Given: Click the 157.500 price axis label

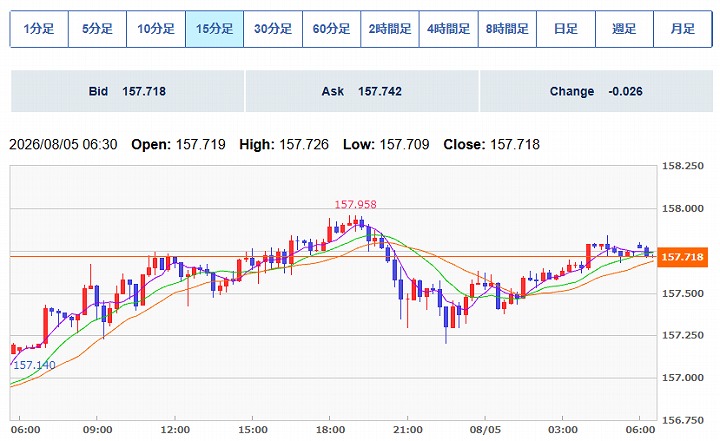Looking at the screenshot, I should tap(682, 294).
